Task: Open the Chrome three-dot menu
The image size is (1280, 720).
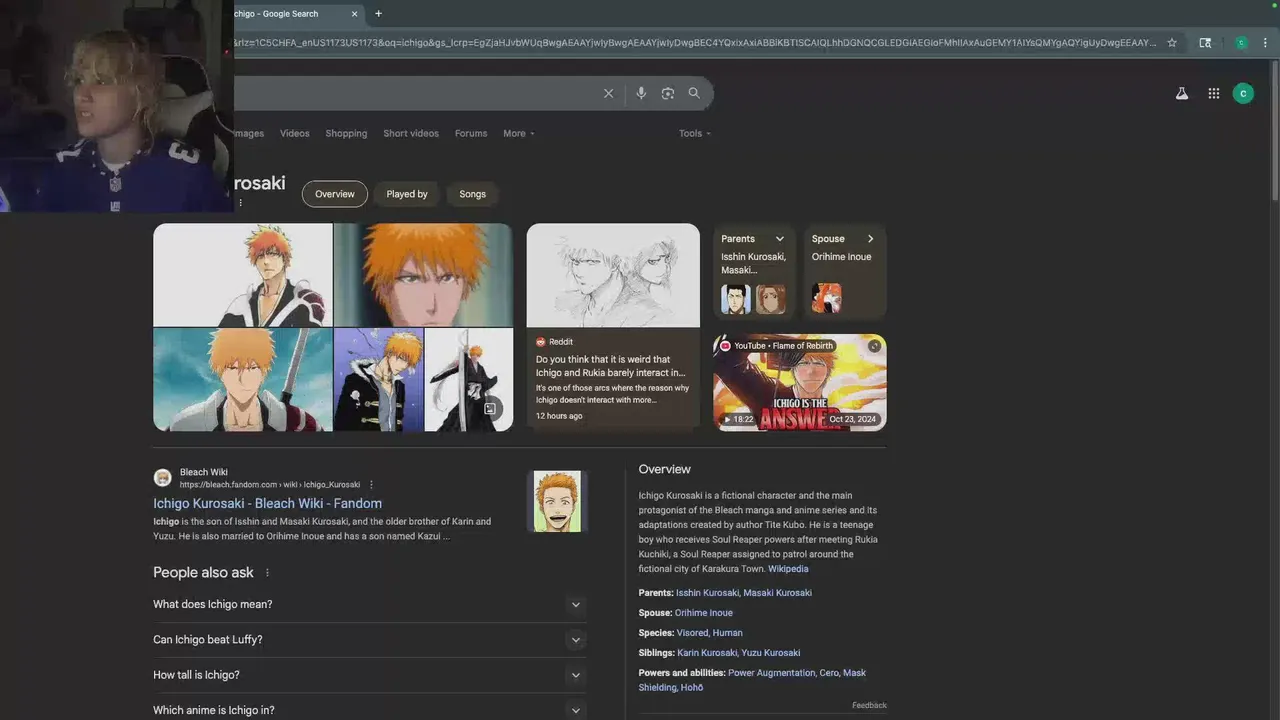Action: coord(1265,43)
